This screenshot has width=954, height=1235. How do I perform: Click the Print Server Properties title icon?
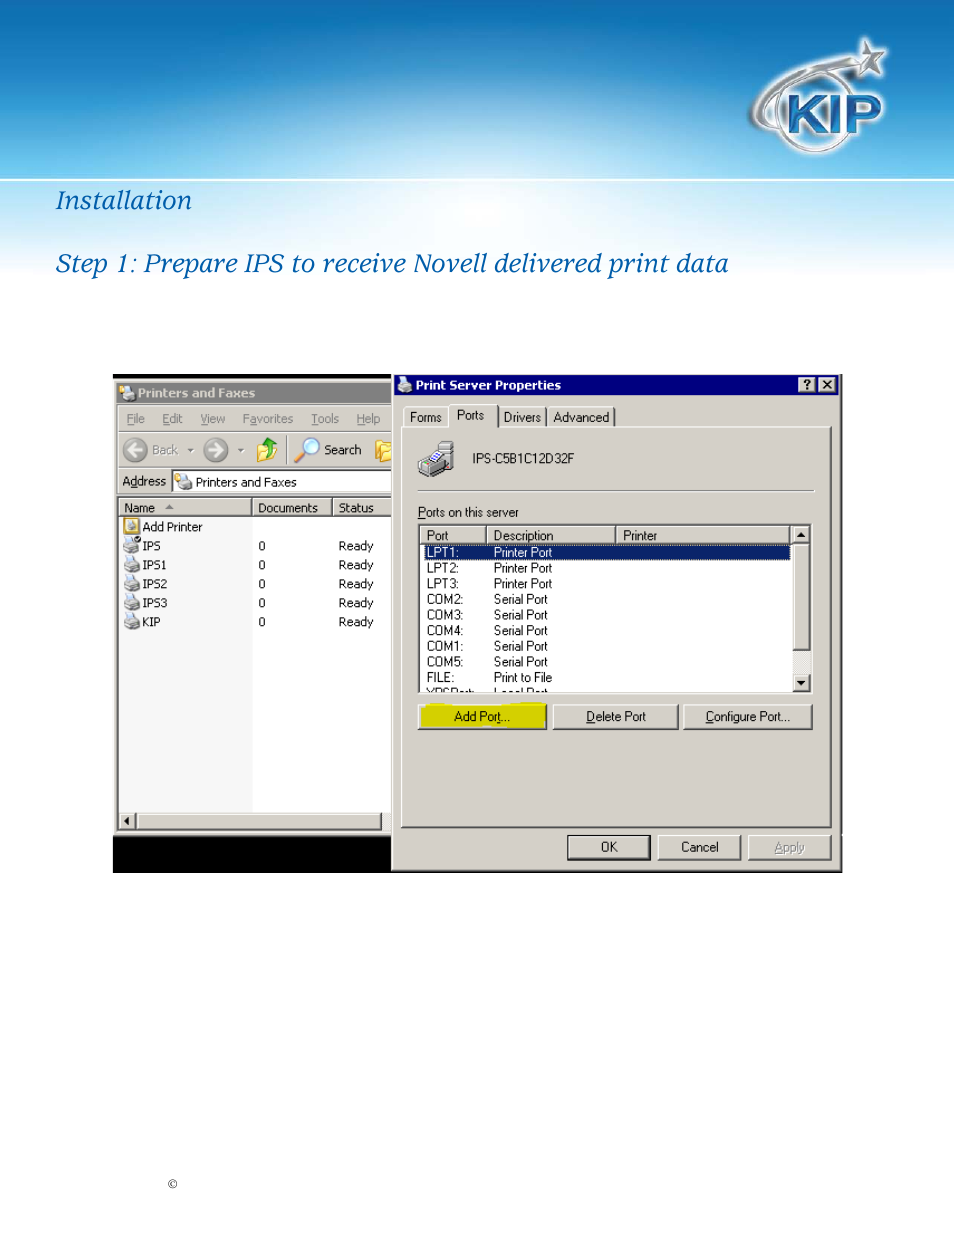click(405, 385)
